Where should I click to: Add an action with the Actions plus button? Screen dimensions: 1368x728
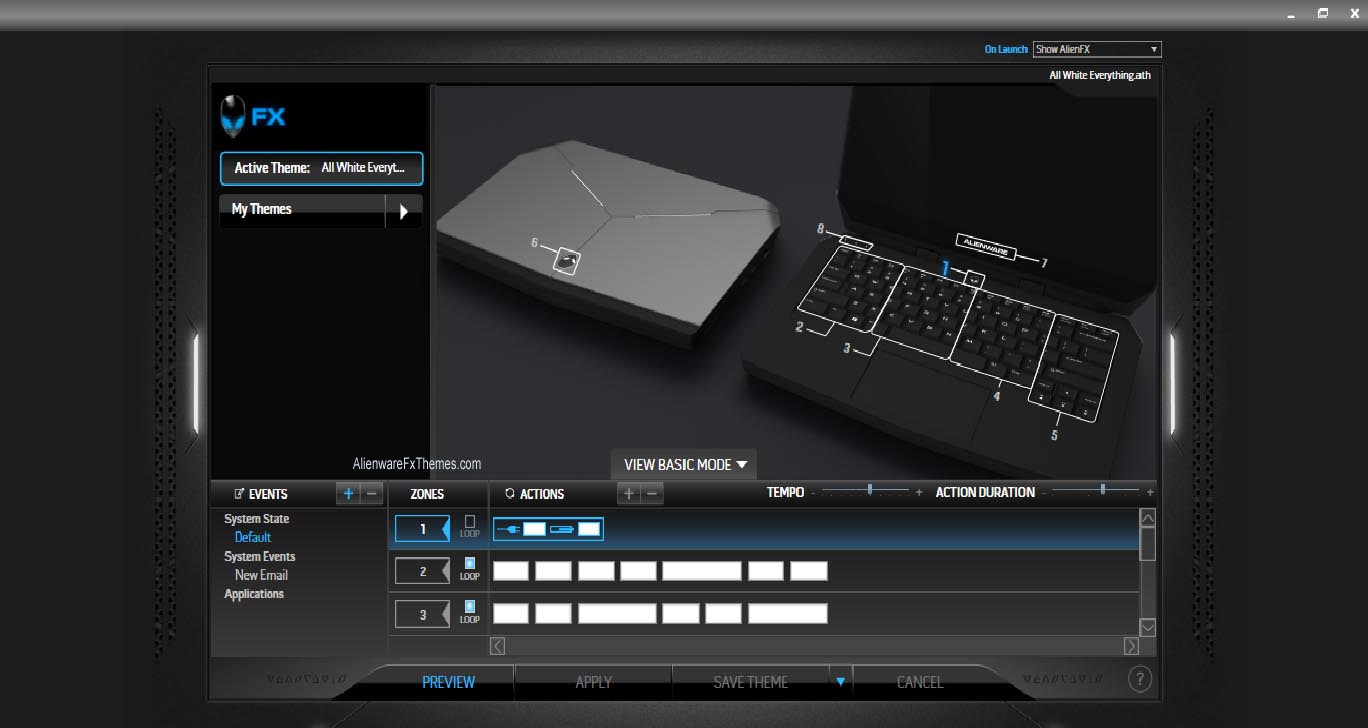(x=628, y=494)
